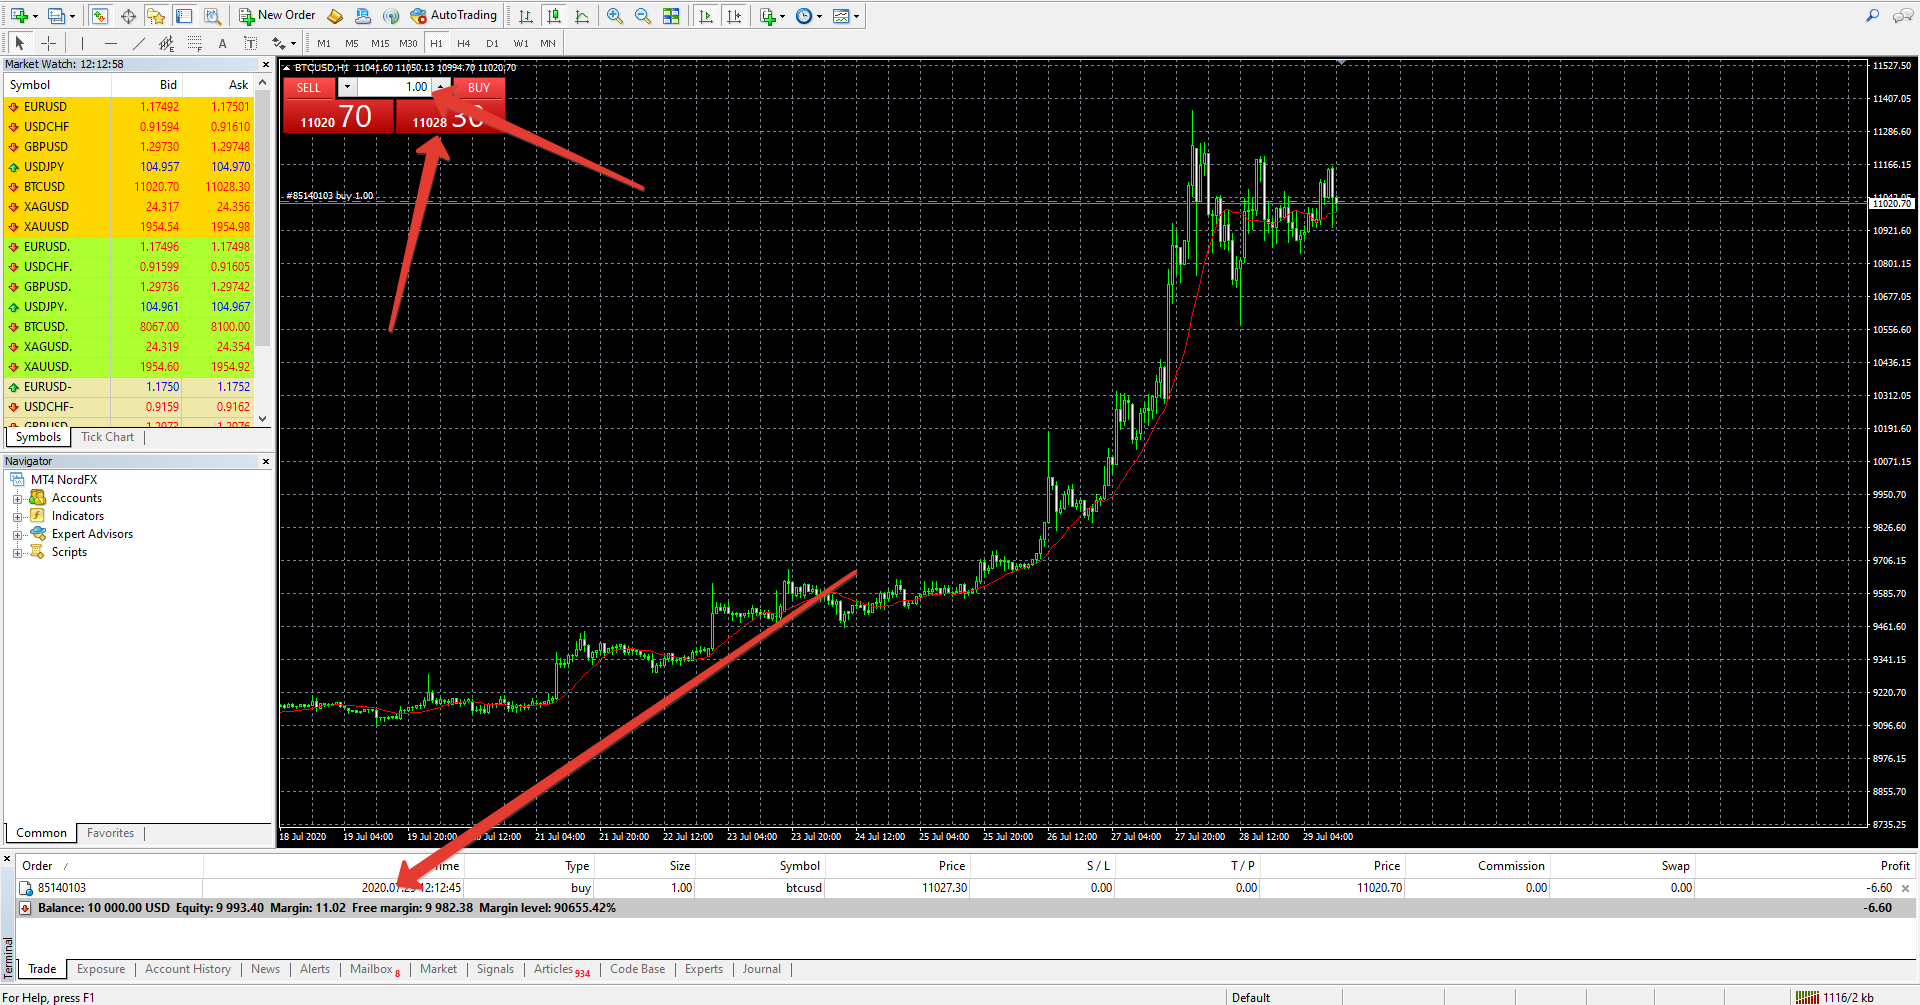Switch timeframe to H4
The width and height of the screenshot is (1920, 1005).
pos(464,43)
